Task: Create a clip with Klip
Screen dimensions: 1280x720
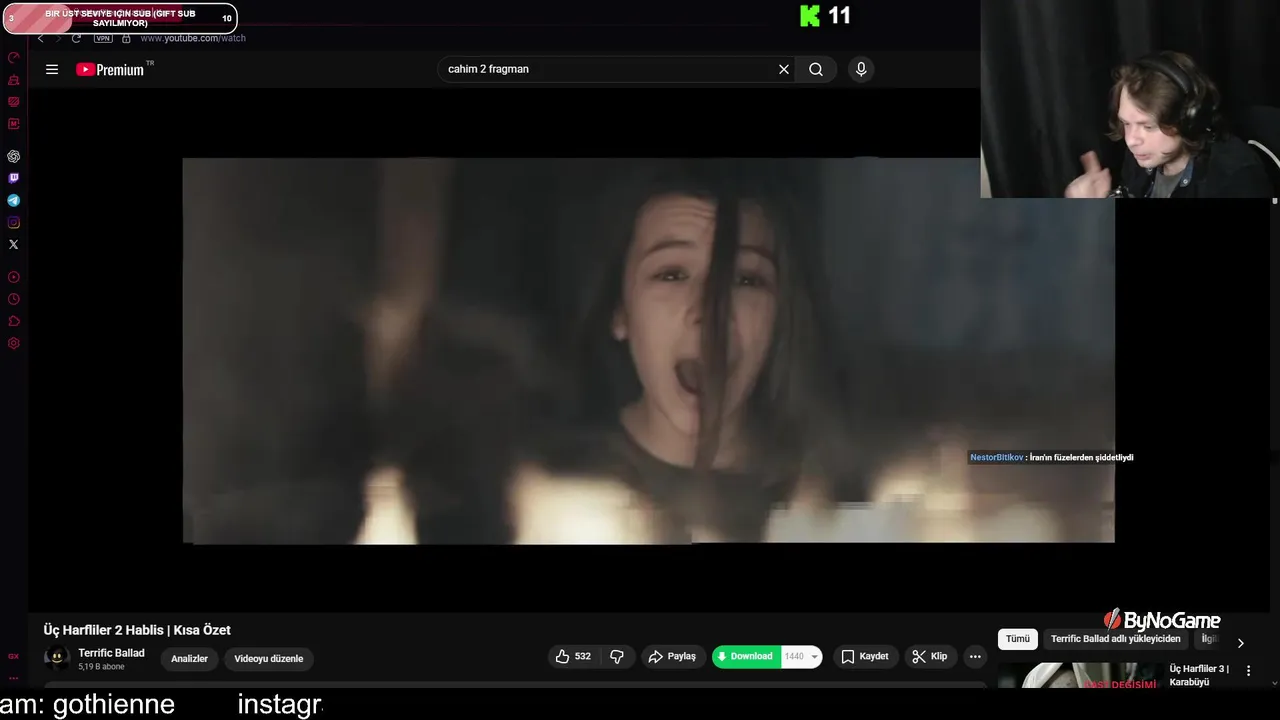Action: [x=930, y=657]
